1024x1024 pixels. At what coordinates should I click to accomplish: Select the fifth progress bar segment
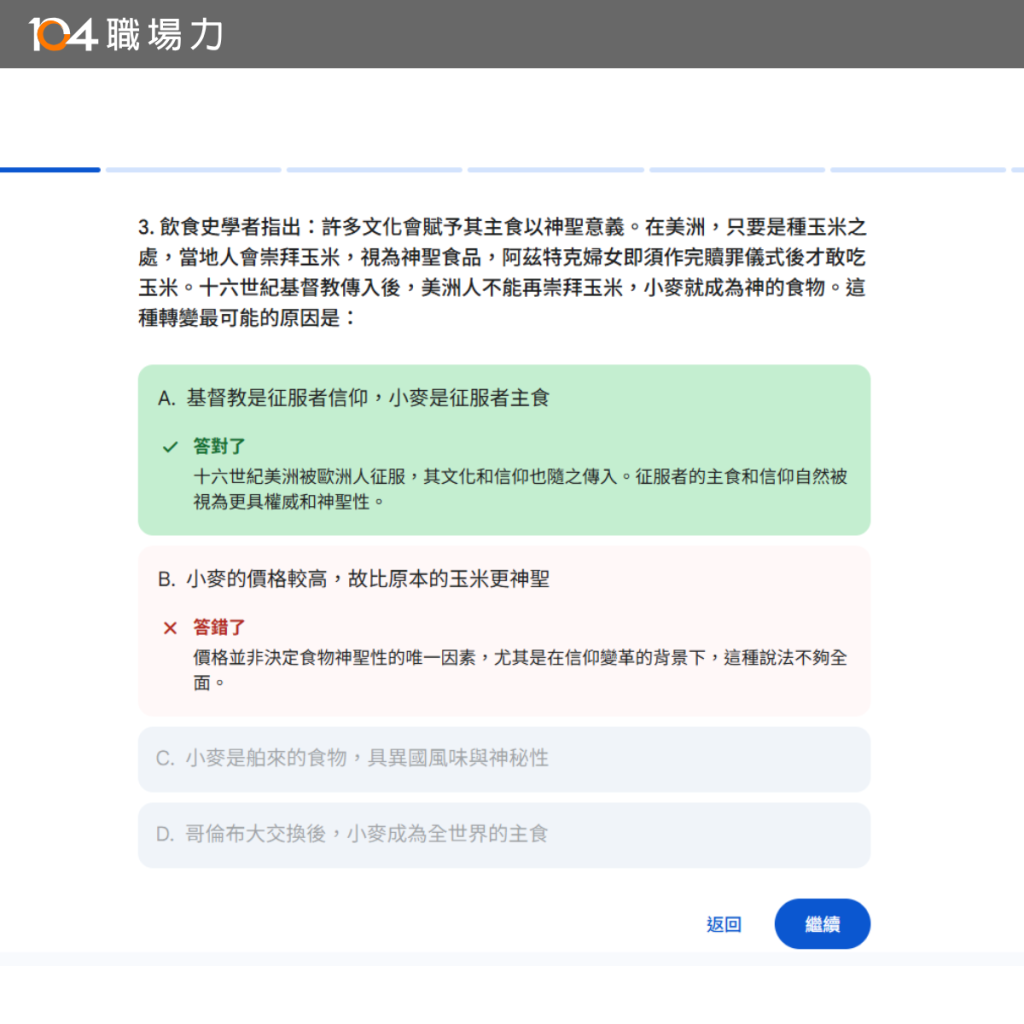pyautogui.click(x=737, y=170)
